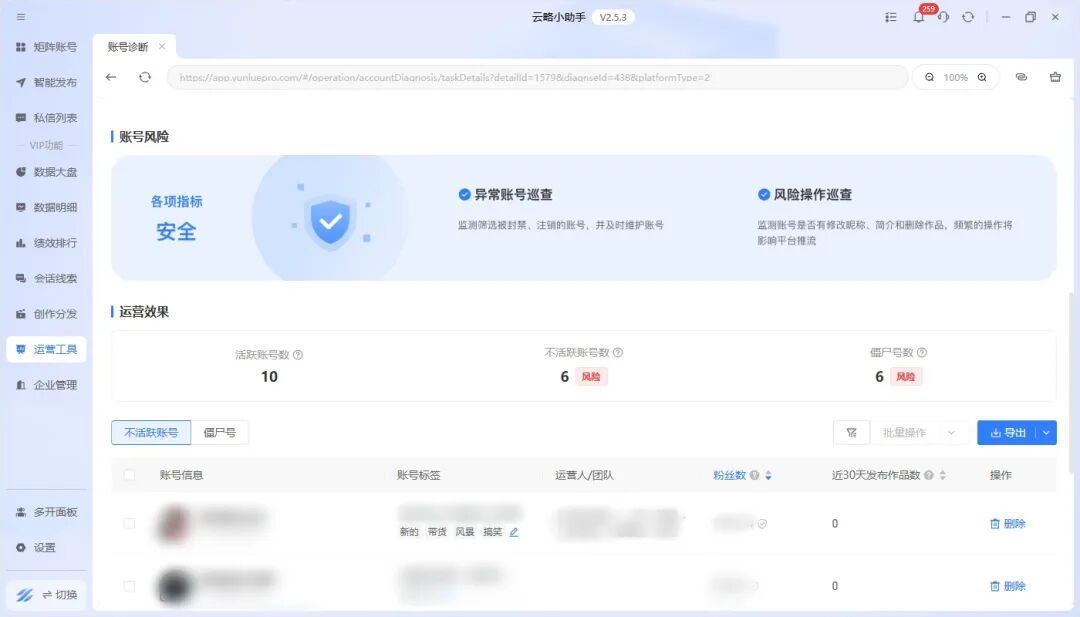Click the notification bell icon
1080x617 pixels.
pyautogui.click(x=918, y=17)
